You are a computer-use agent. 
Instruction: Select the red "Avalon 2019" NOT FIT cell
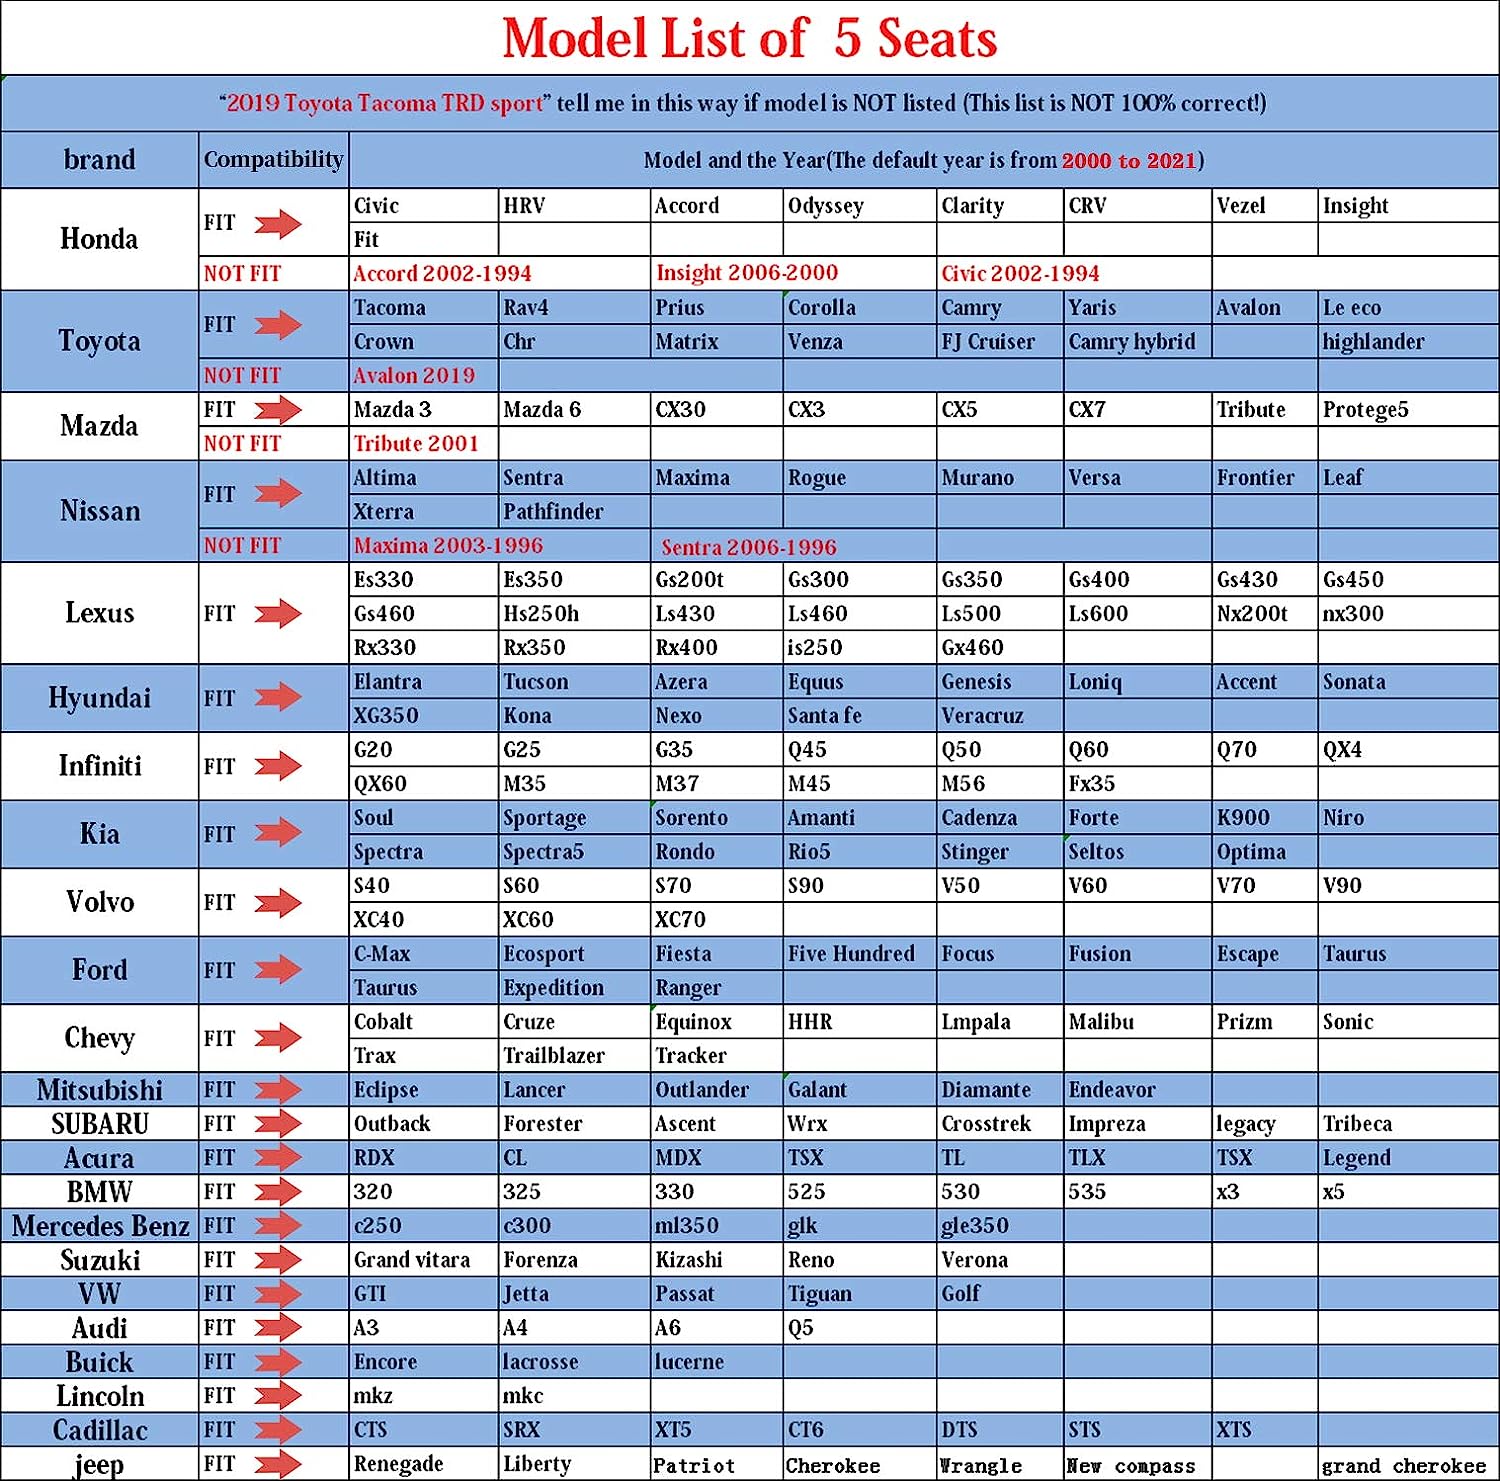pos(414,376)
